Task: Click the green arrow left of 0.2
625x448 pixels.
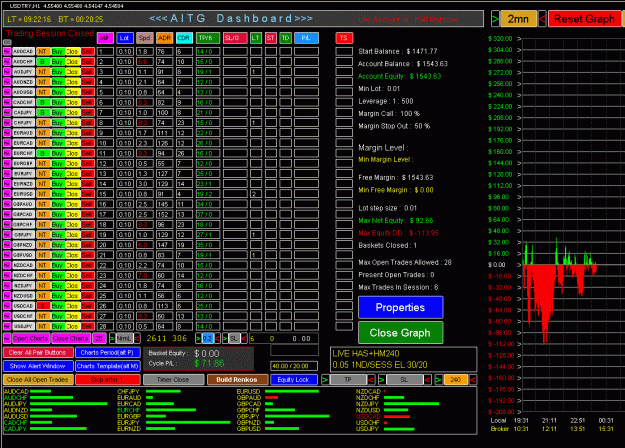Action: click(198, 338)
